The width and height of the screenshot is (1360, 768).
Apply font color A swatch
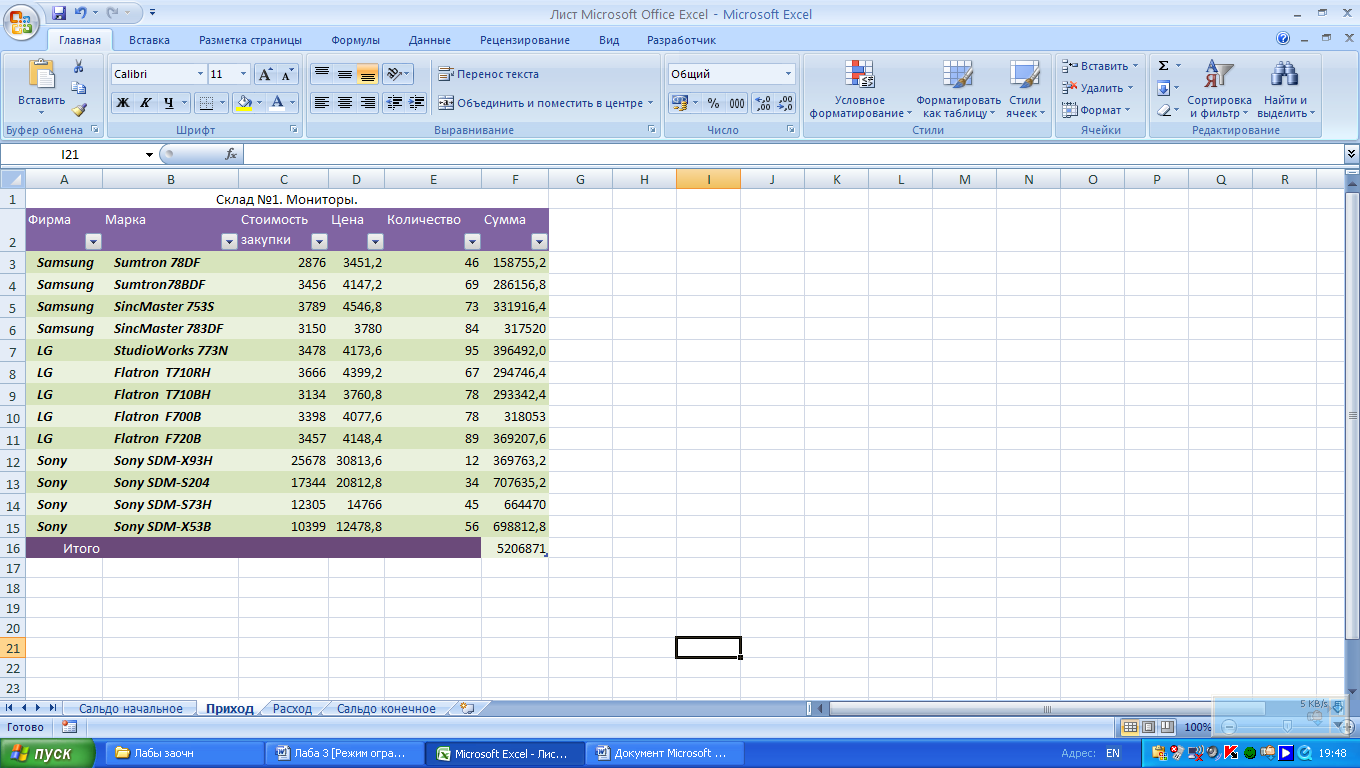tap(277, 102)
